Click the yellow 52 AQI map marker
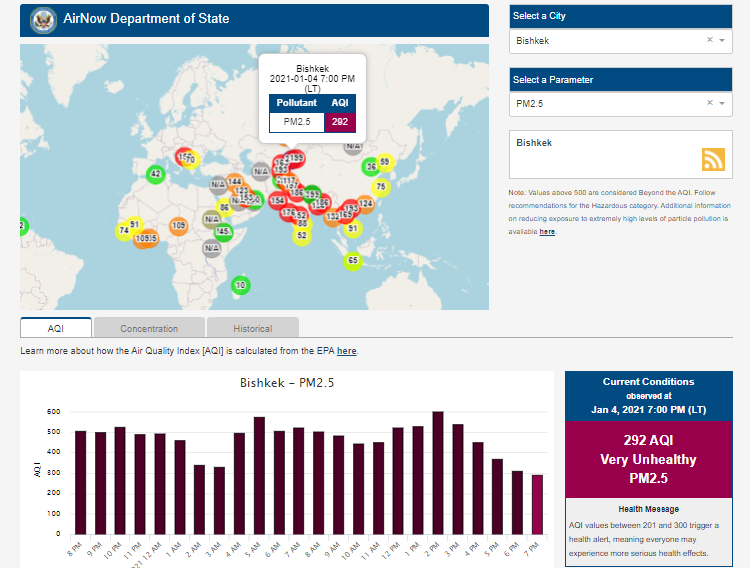Image resolution: width=750 pixels, height=568 pixels. (302, 236)
